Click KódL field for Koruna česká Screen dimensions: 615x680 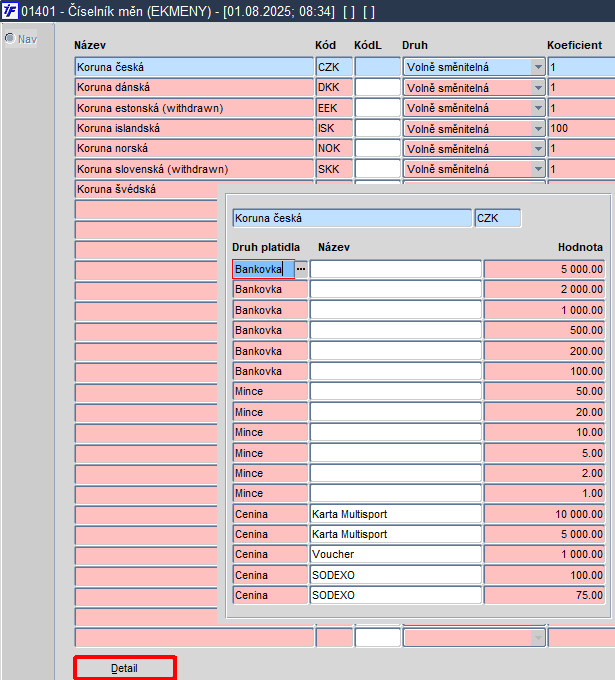[x=377, y=67]
